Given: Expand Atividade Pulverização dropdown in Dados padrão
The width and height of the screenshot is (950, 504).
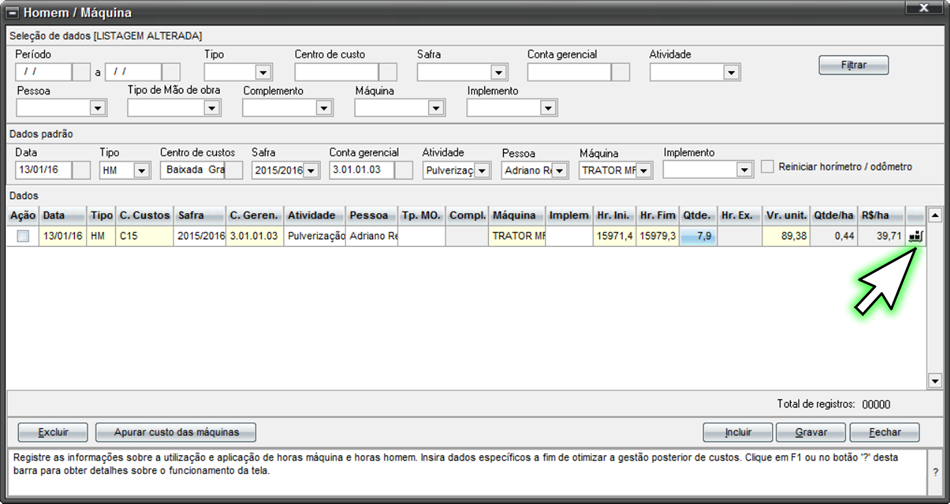Looking at the screenshot, I should point(482,171).
